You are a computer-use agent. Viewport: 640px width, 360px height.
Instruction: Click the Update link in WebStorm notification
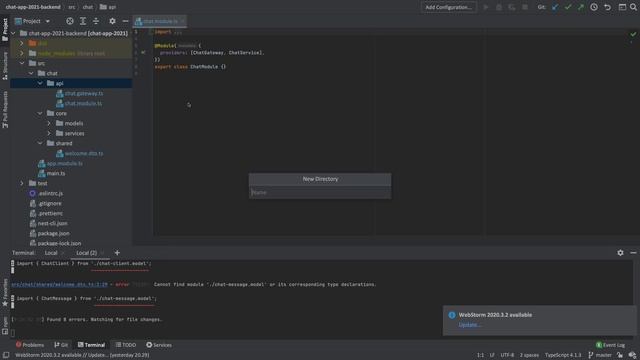469,325
